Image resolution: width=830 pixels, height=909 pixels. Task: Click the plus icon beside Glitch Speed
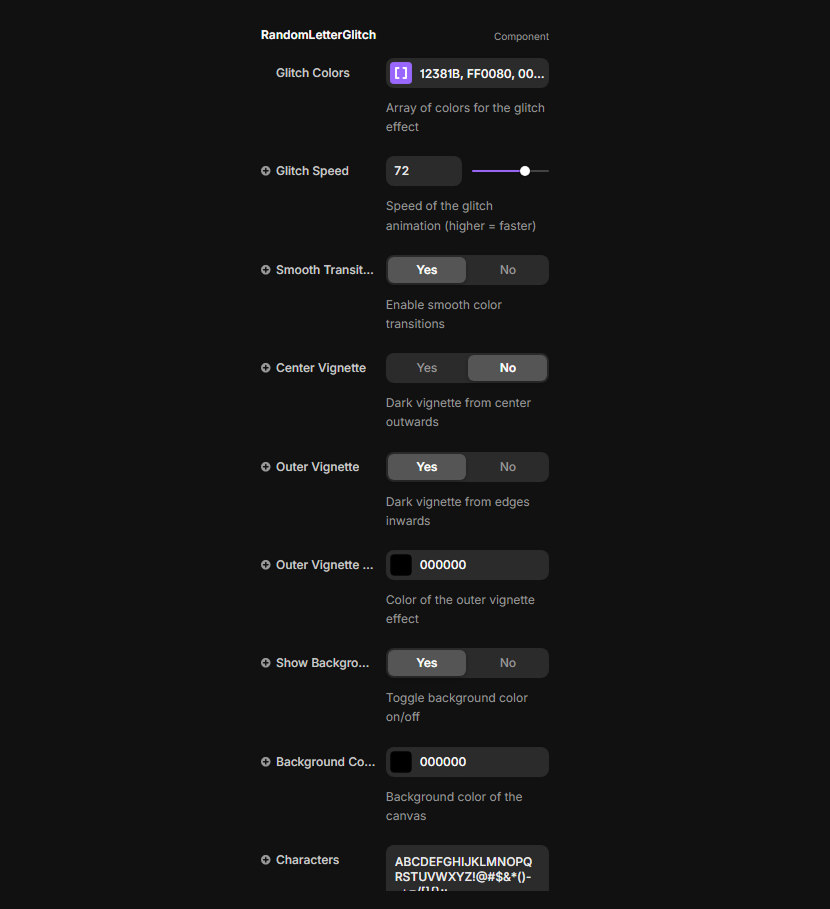pos(266,171)
